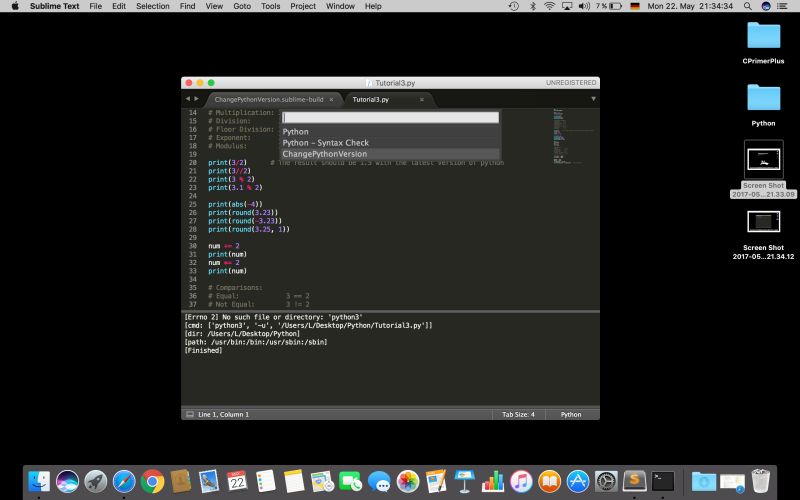This screenshot has height=500, width=800.
Task: Go to previous tab with left arrow
Action: [188, 98]
